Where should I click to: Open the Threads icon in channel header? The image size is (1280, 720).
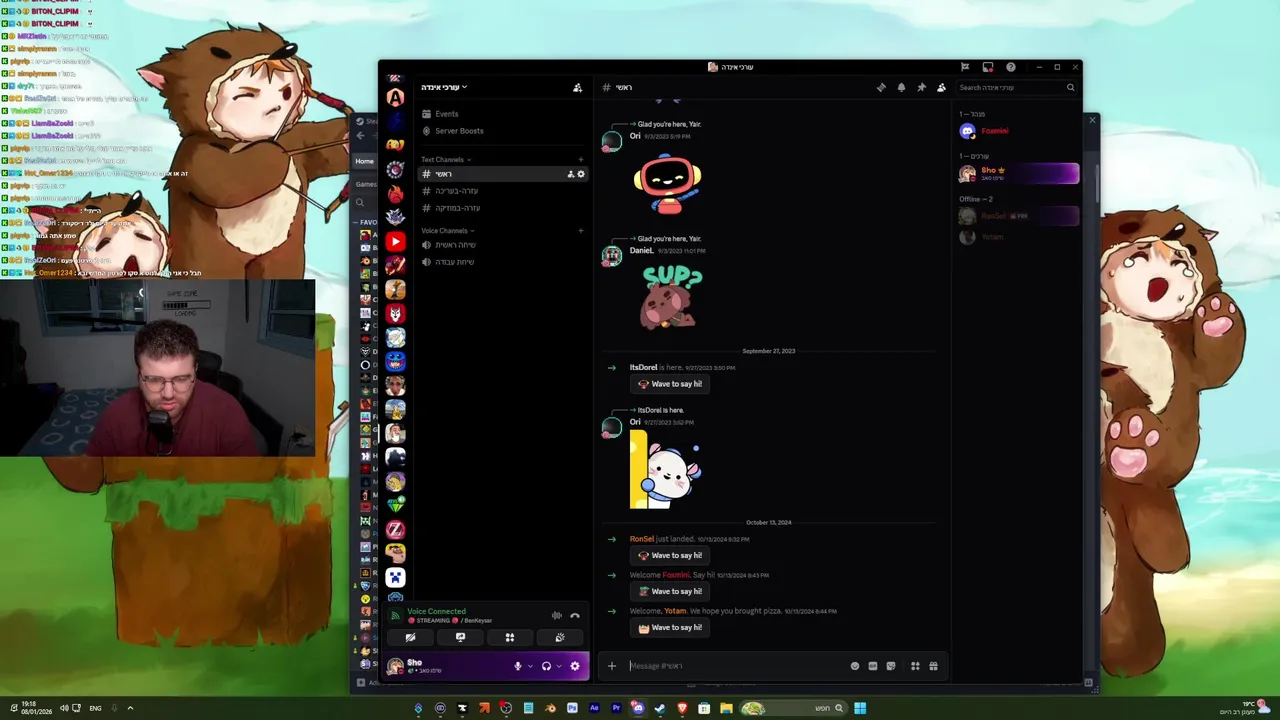(x=881, y=88)
